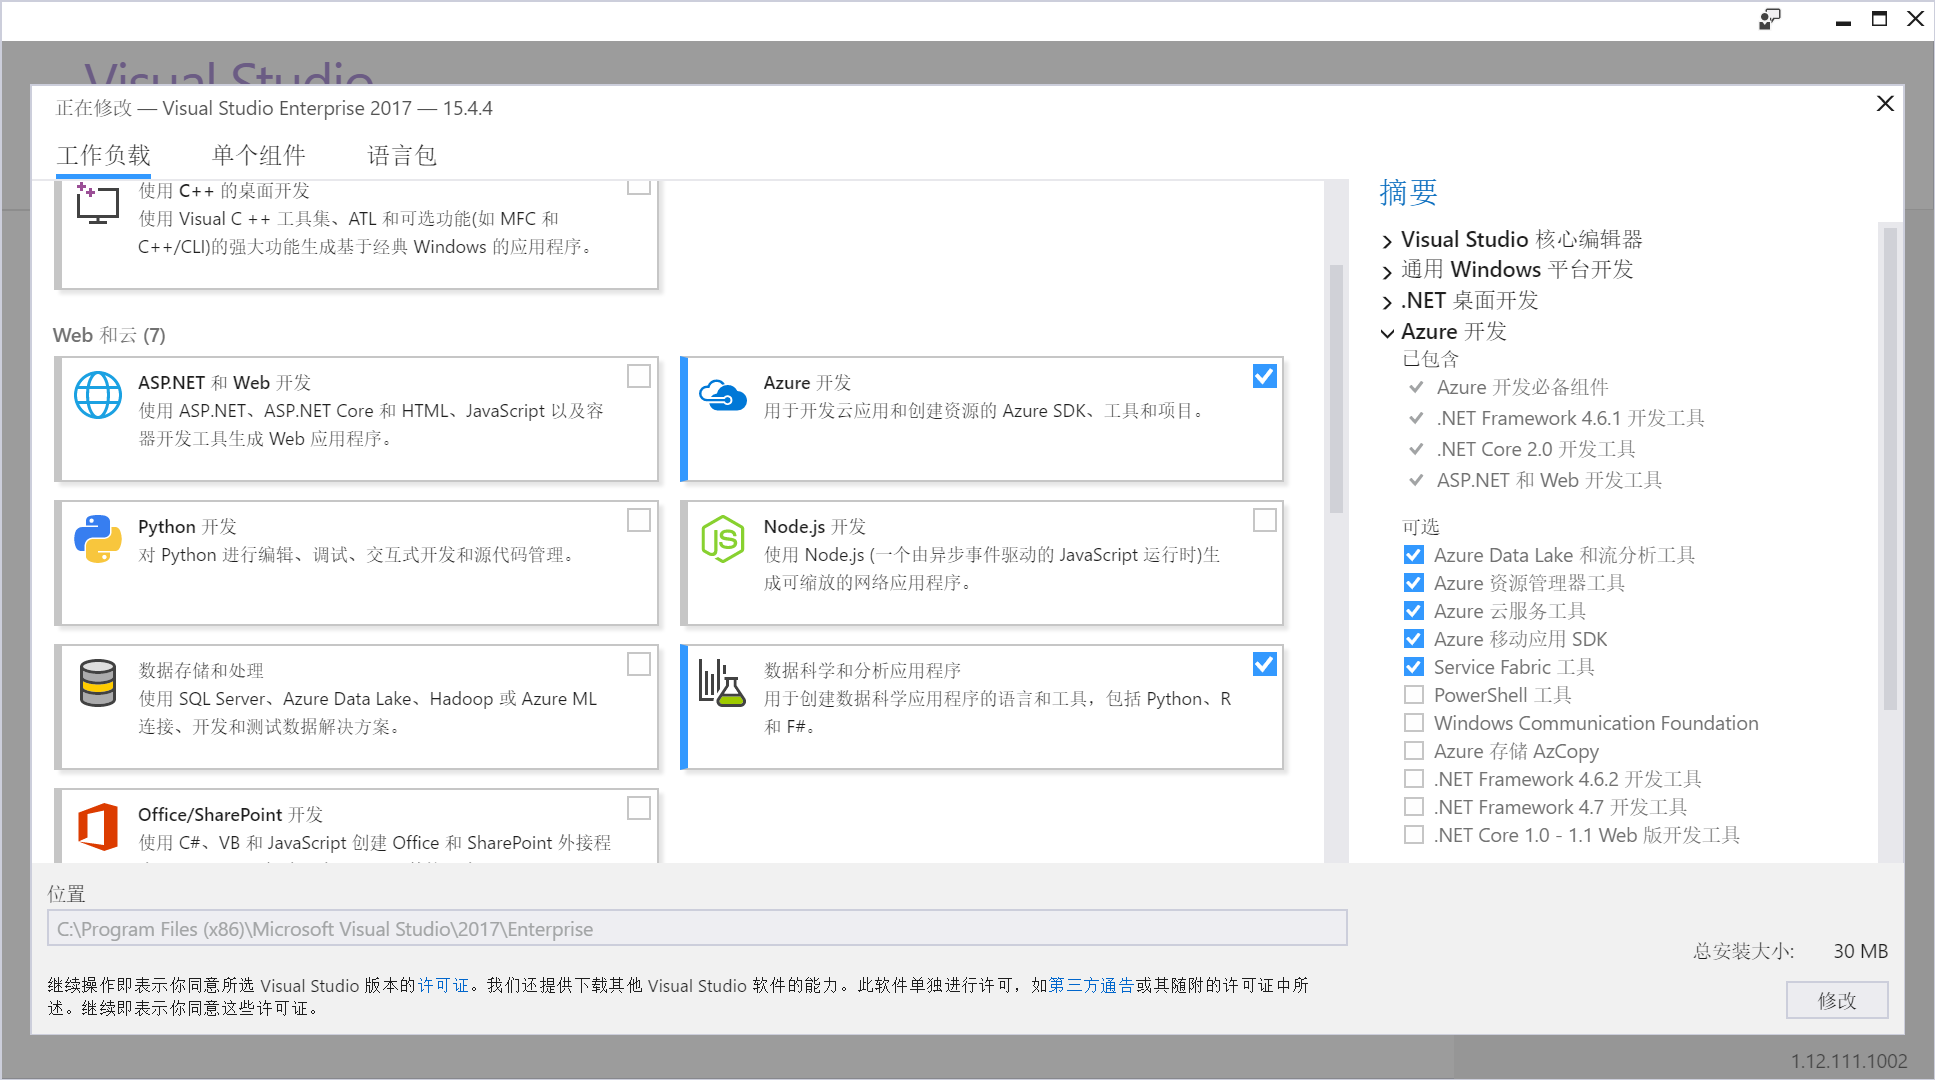Click the feedback icon in title bar
This screenshot has width=1935, height=1080.
tap(1770, 19)
